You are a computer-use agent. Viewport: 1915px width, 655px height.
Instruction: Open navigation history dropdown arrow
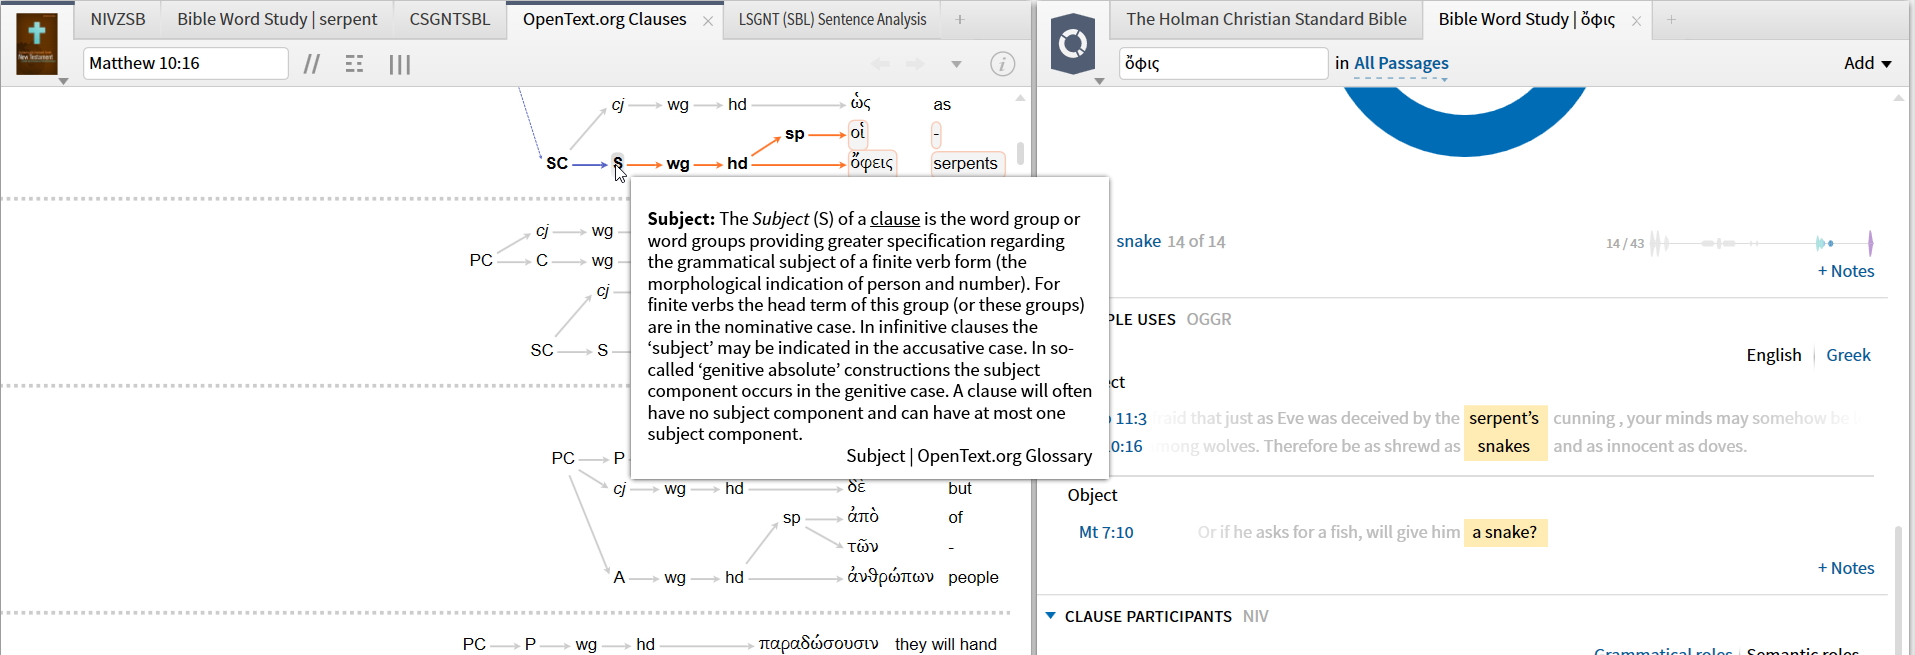(x=956, y=64)
